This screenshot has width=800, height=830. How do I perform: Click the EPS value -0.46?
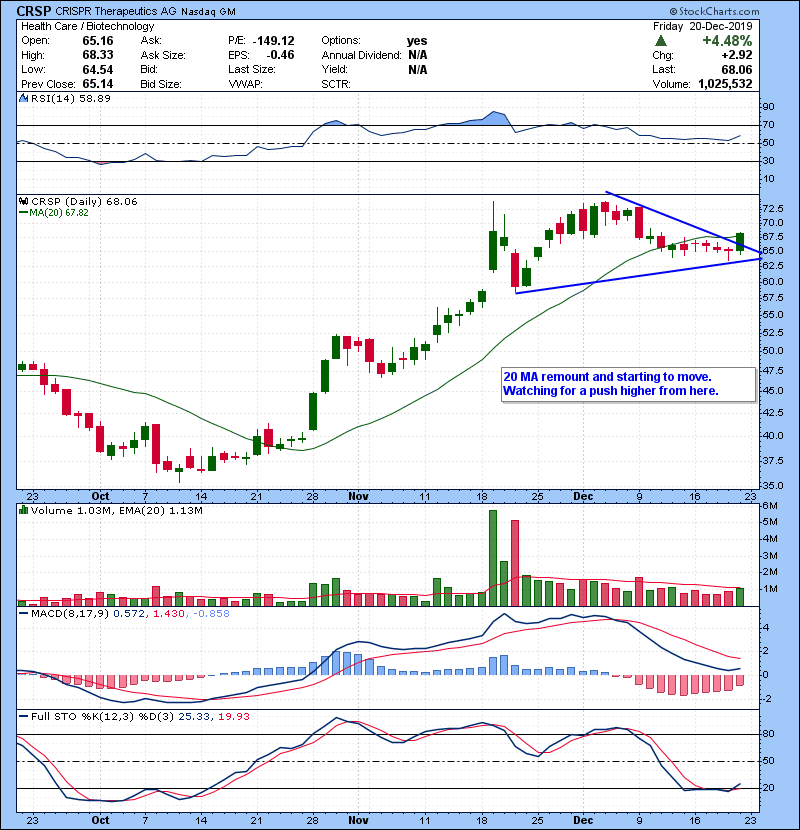280,55
